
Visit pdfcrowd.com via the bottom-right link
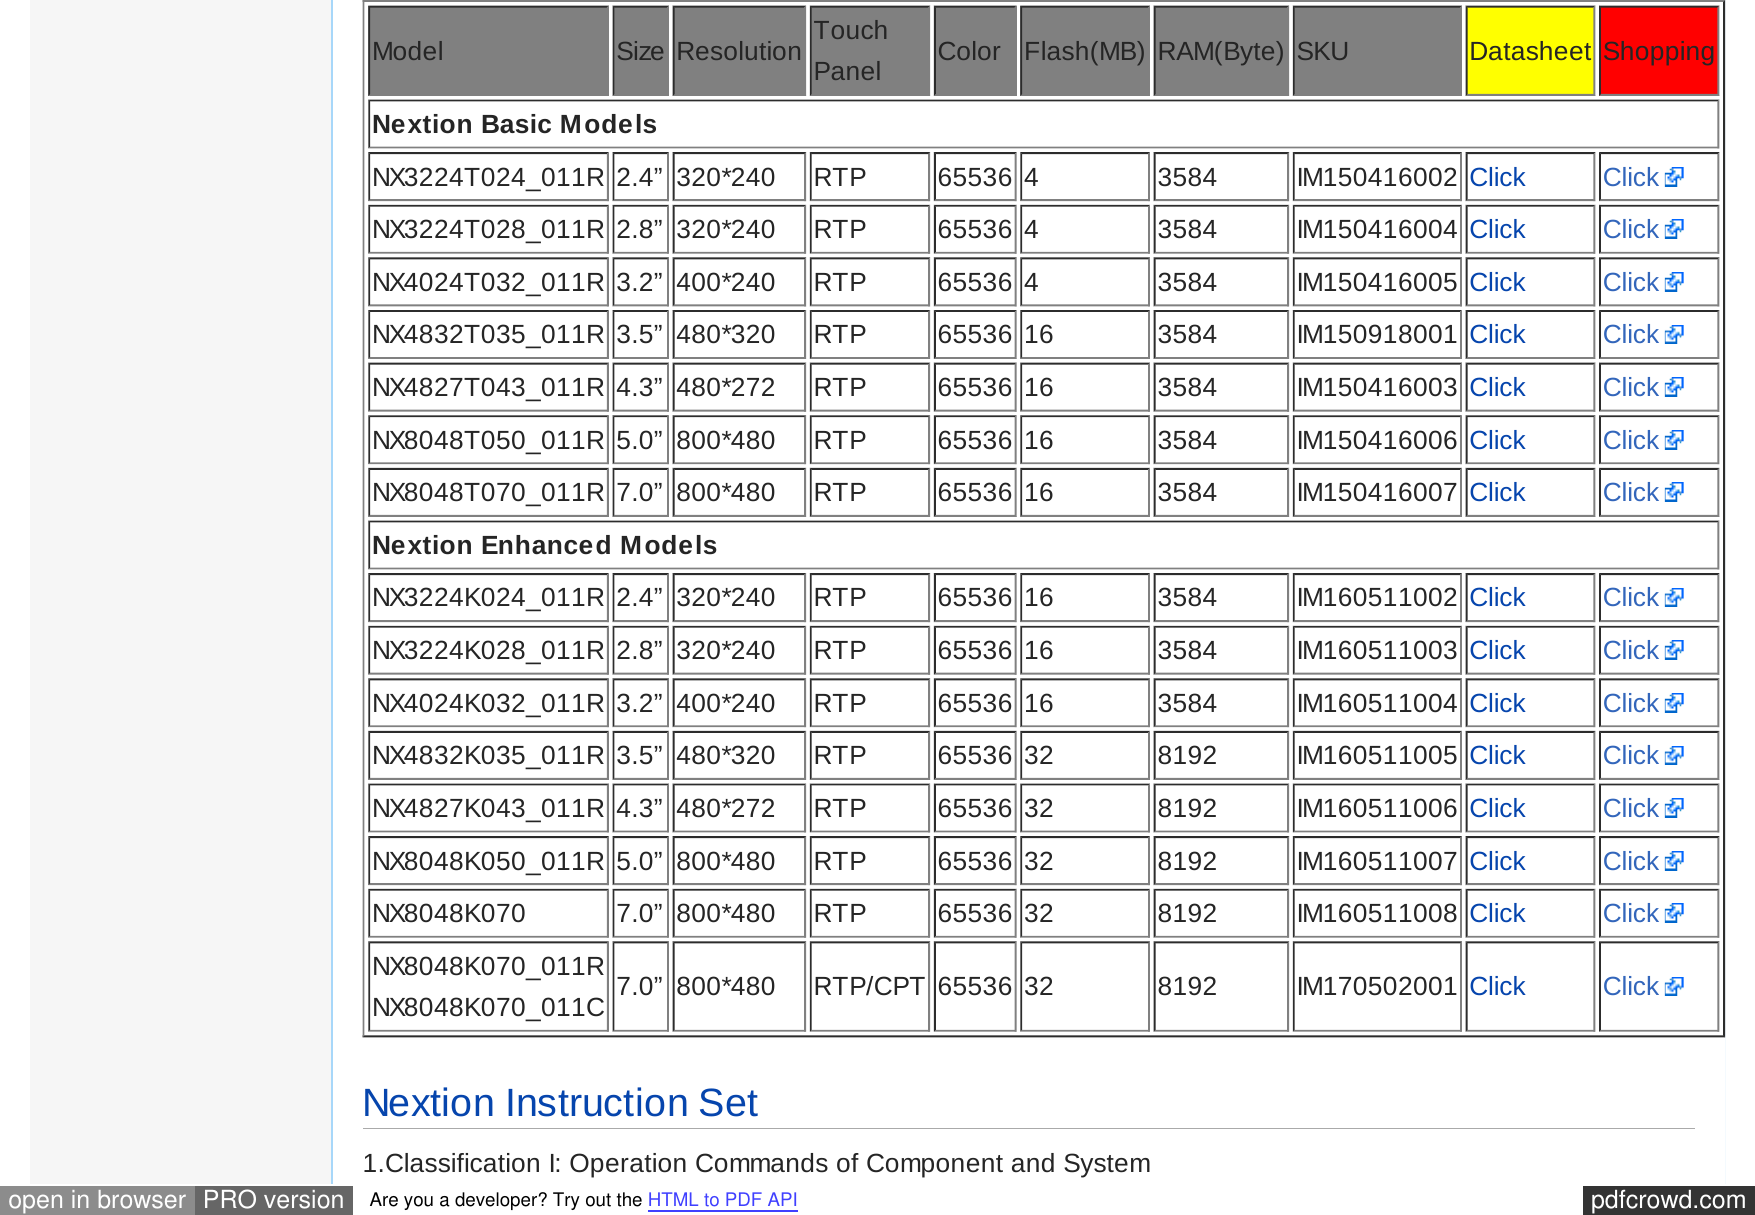1666,1199
